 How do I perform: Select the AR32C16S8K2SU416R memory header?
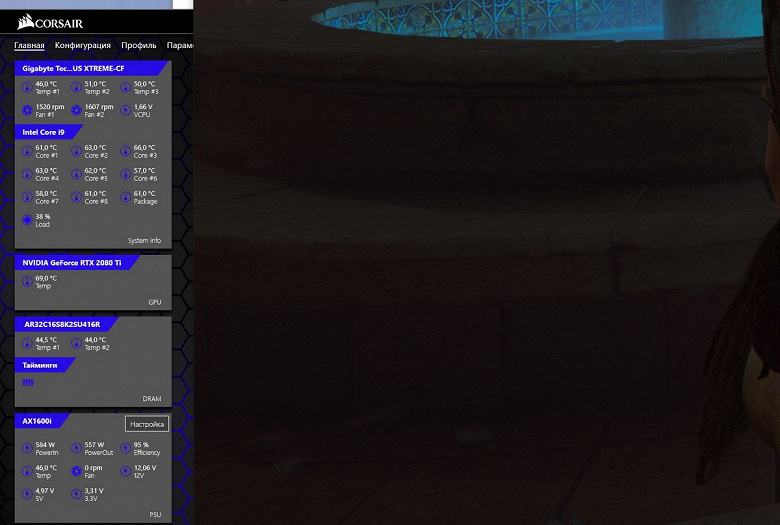click(x=66, y=324)
